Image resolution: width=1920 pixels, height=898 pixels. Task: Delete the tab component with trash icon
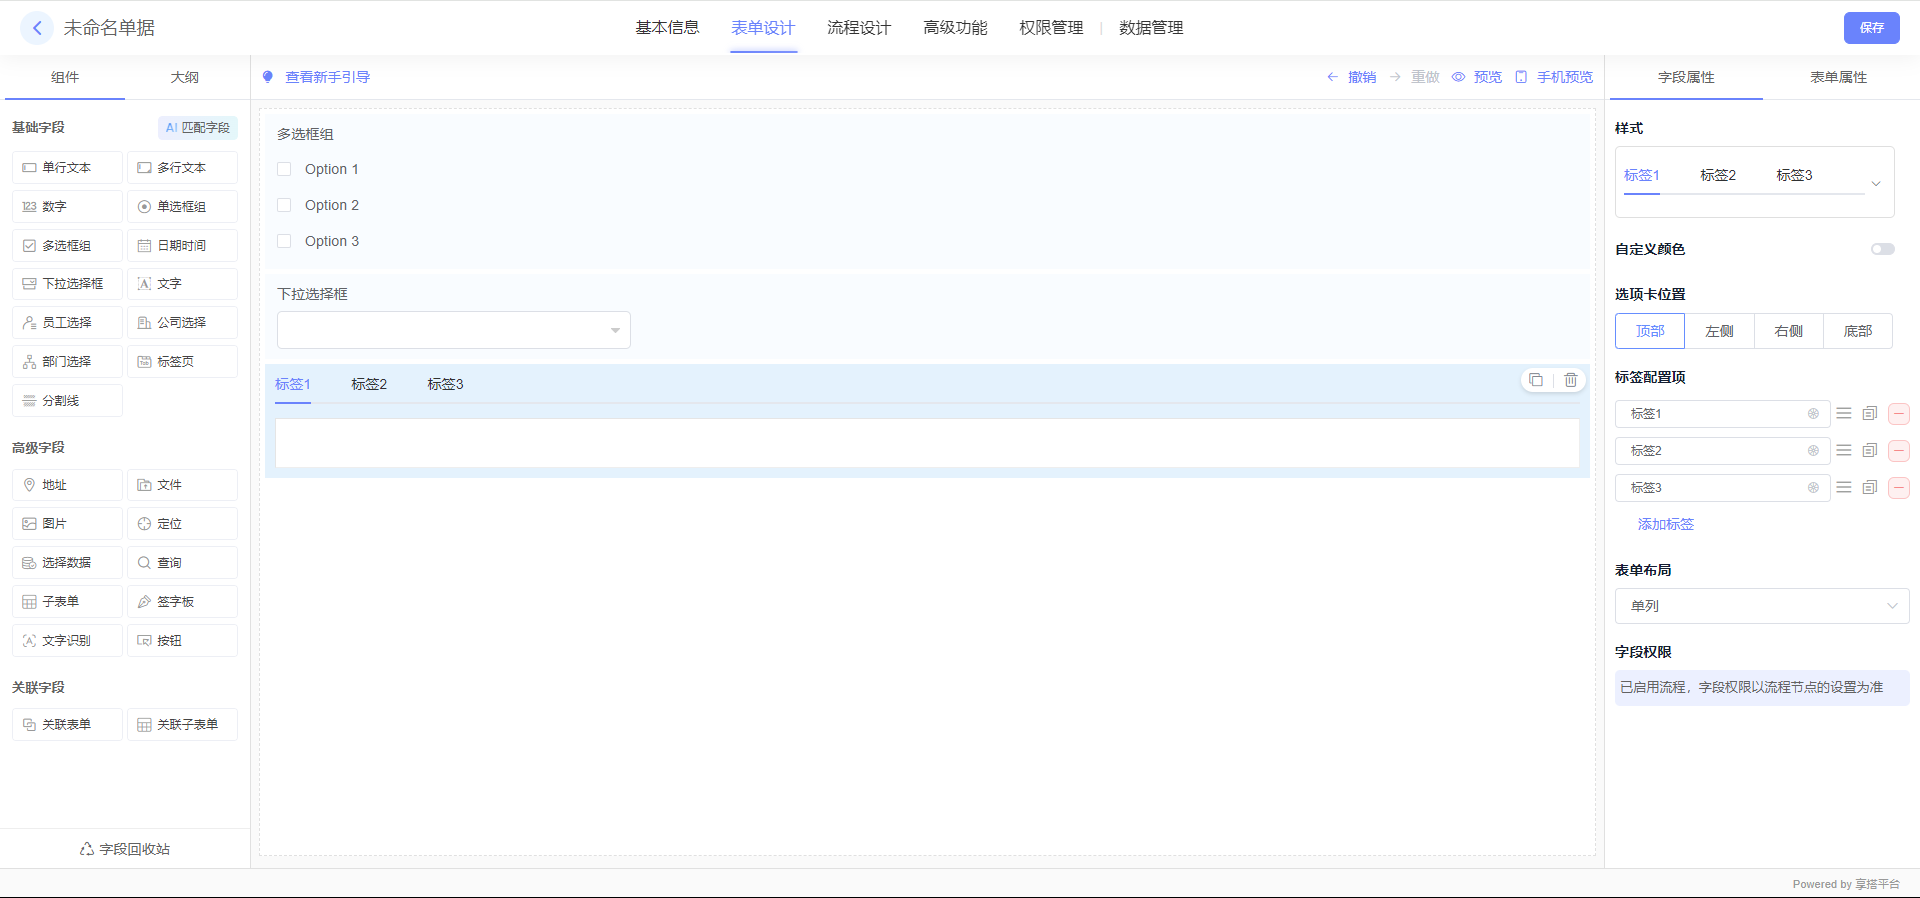(1571, 380)
